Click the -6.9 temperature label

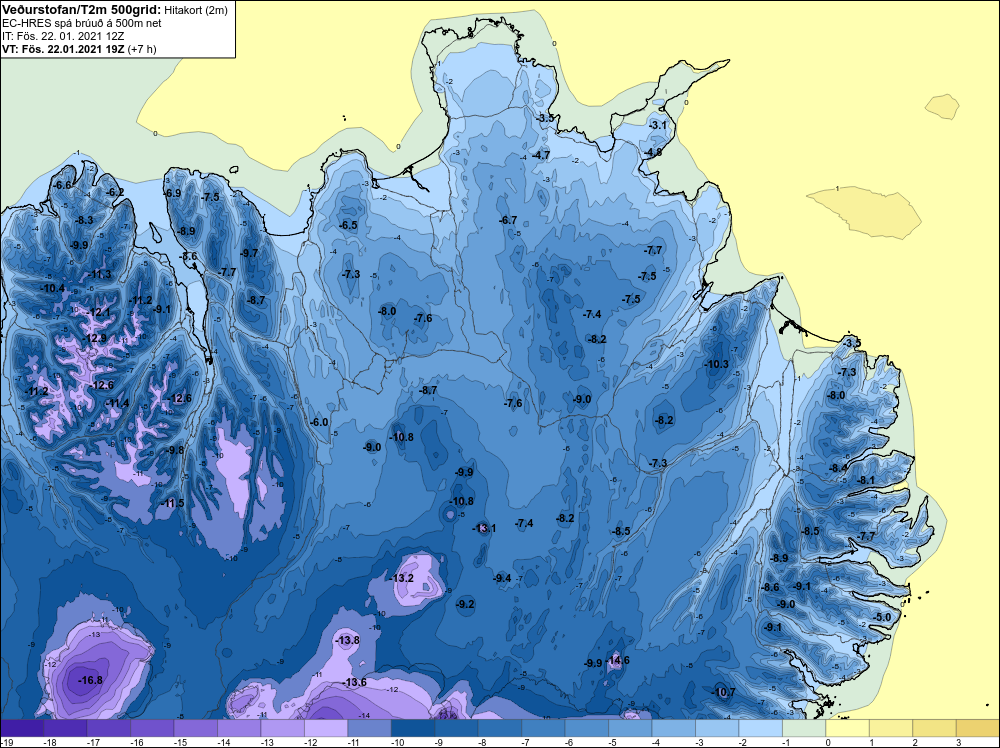coord(172,193)
